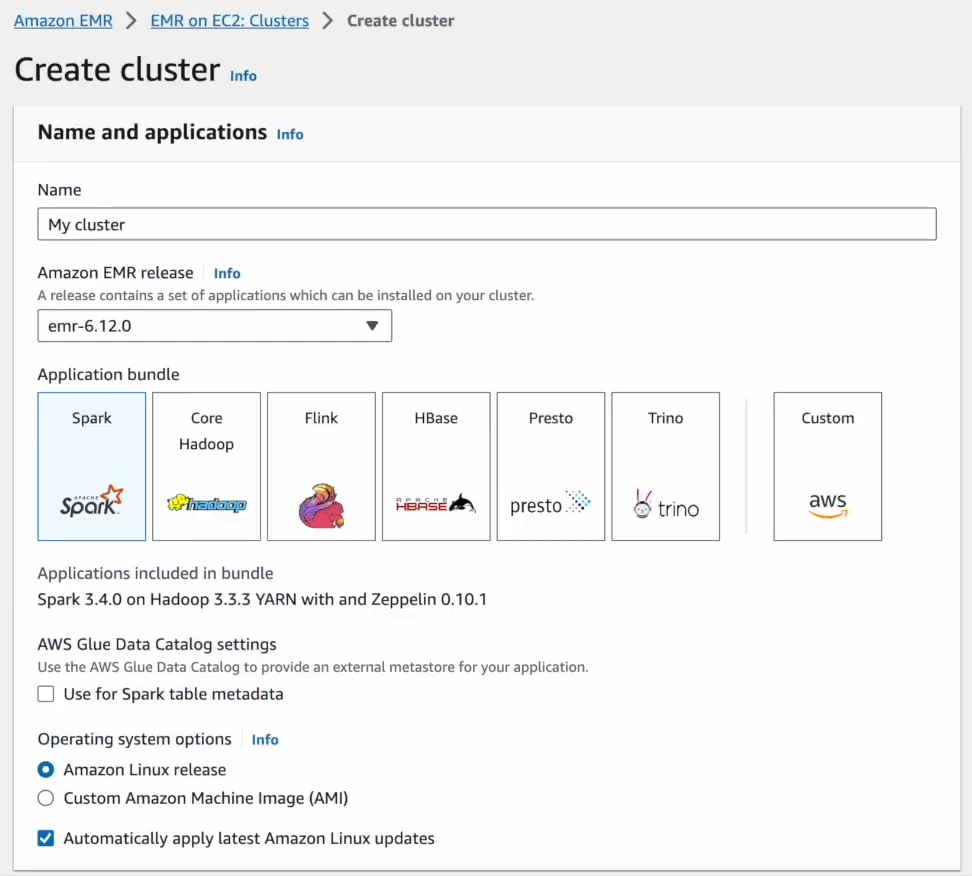
Task: Uncheck automatically apply latest Amazon Linux updates
Action: 45,838
